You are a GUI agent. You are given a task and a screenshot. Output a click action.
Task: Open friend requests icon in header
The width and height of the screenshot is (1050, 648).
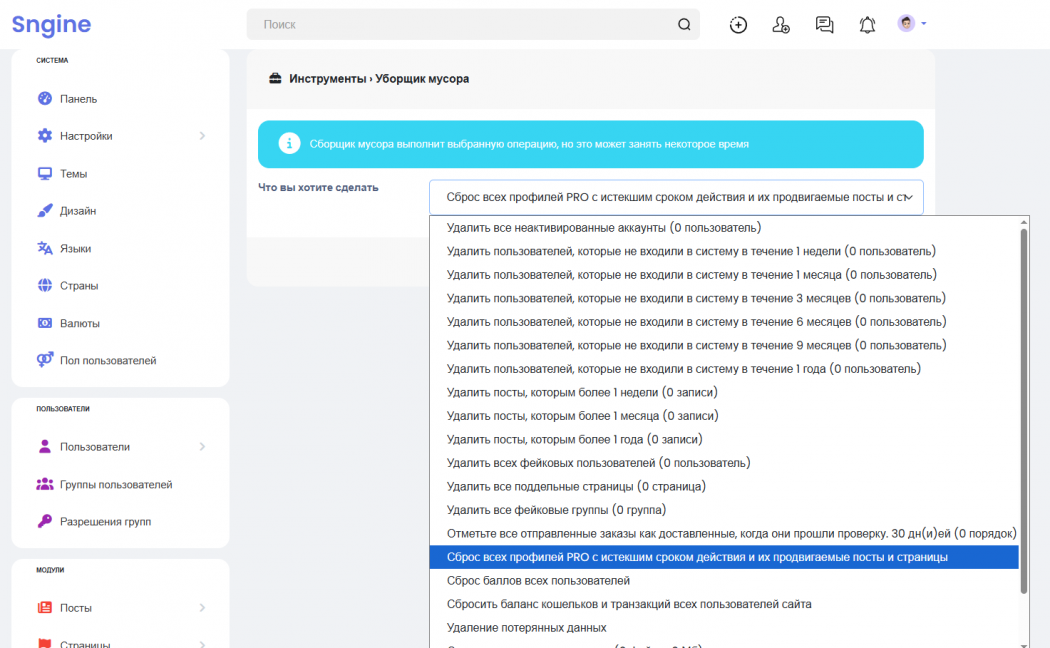tap(781, 25)
